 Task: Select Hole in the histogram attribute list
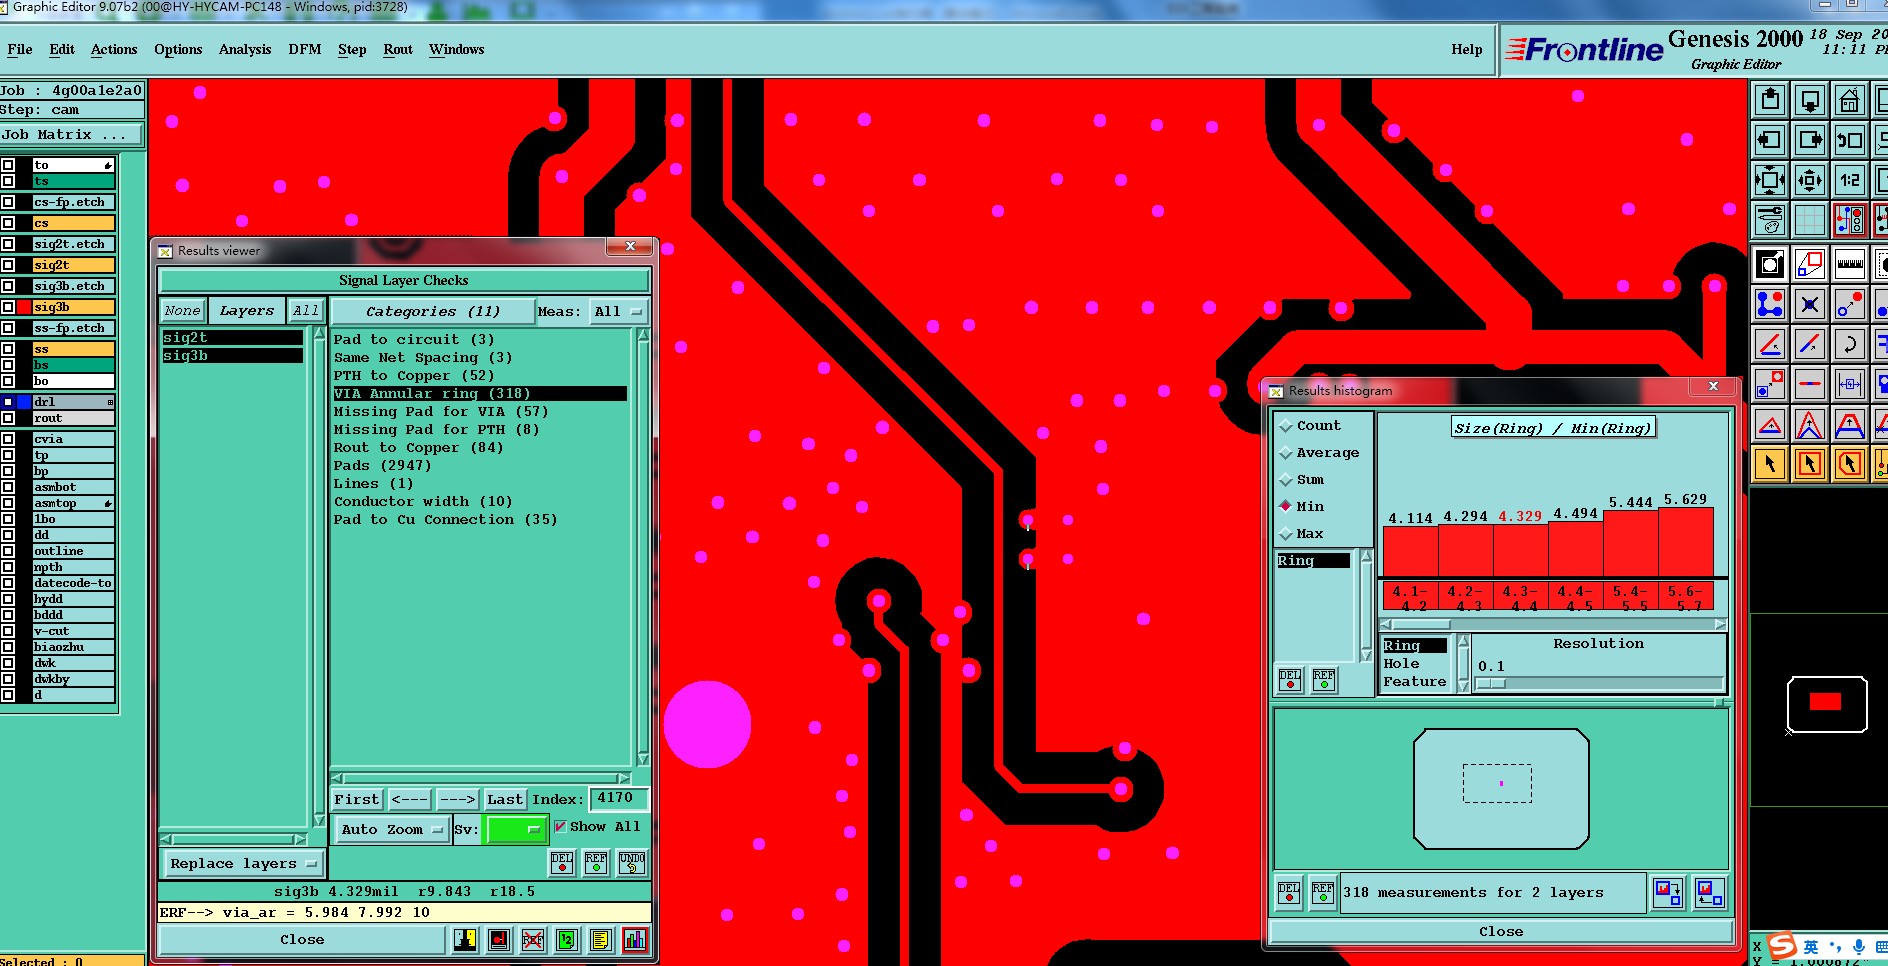point(1401,664)
